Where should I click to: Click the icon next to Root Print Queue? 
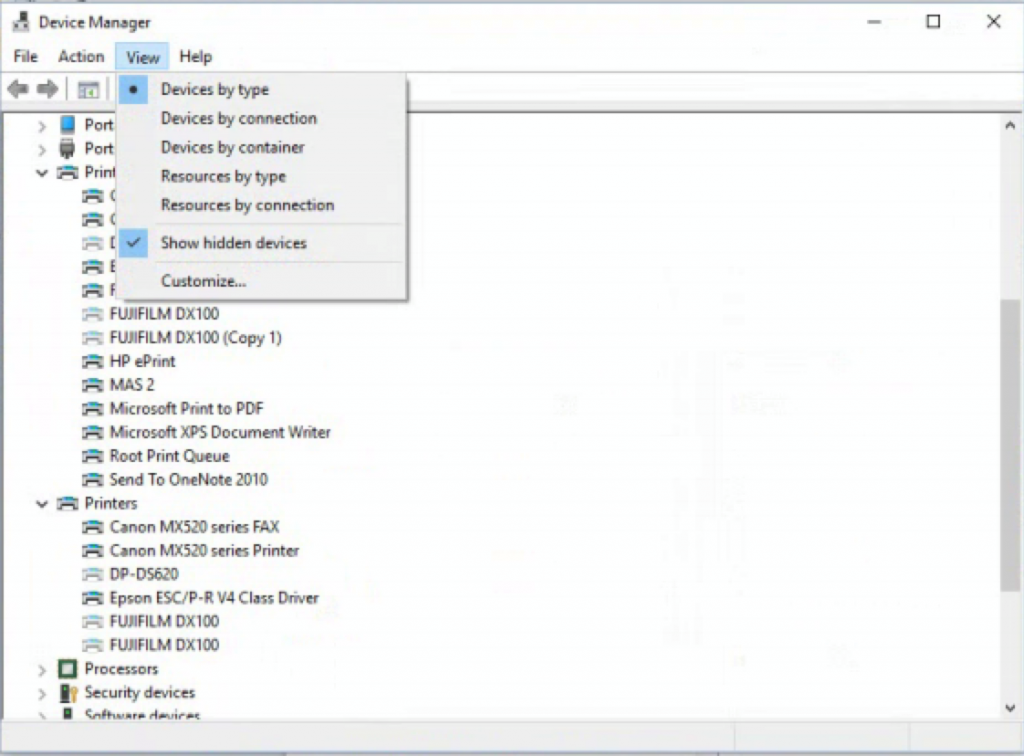point(93,456)
